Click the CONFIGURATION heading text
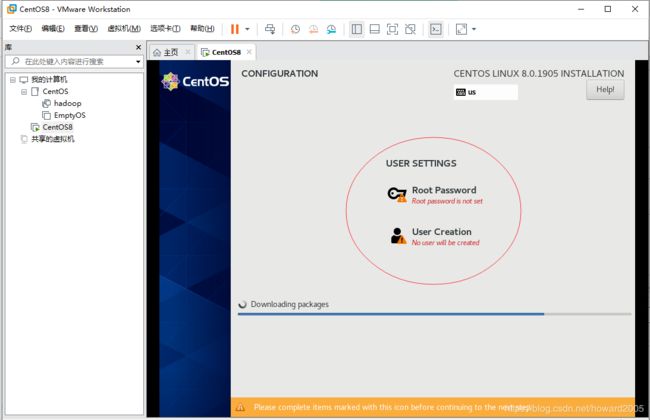This screenshot has height=420, width=650. [280, 74]
